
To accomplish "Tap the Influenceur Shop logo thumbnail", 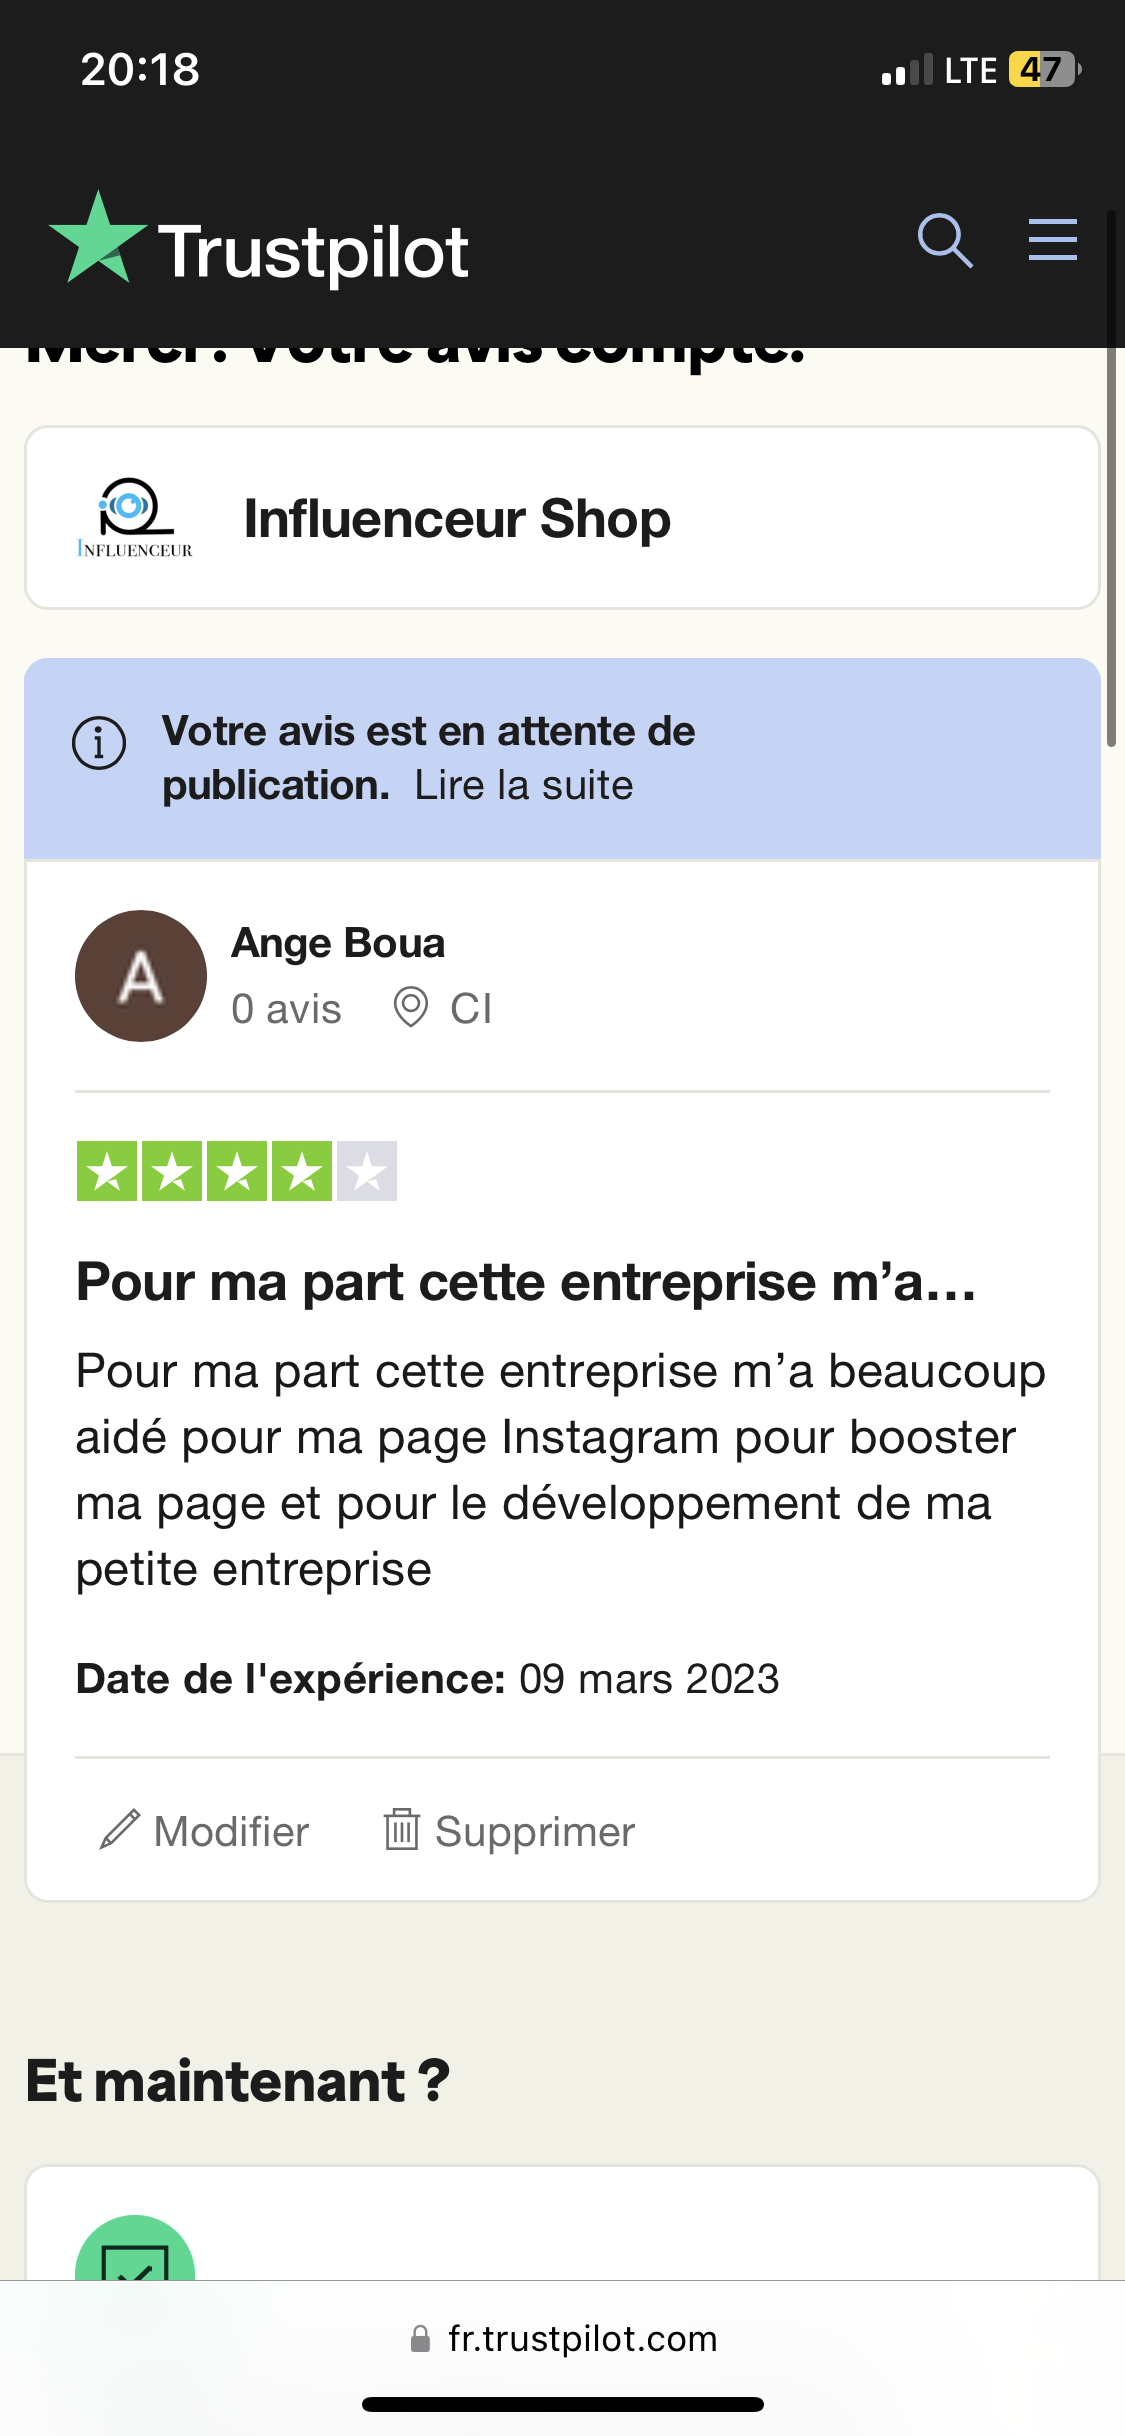I will click(x=135, y=518).
